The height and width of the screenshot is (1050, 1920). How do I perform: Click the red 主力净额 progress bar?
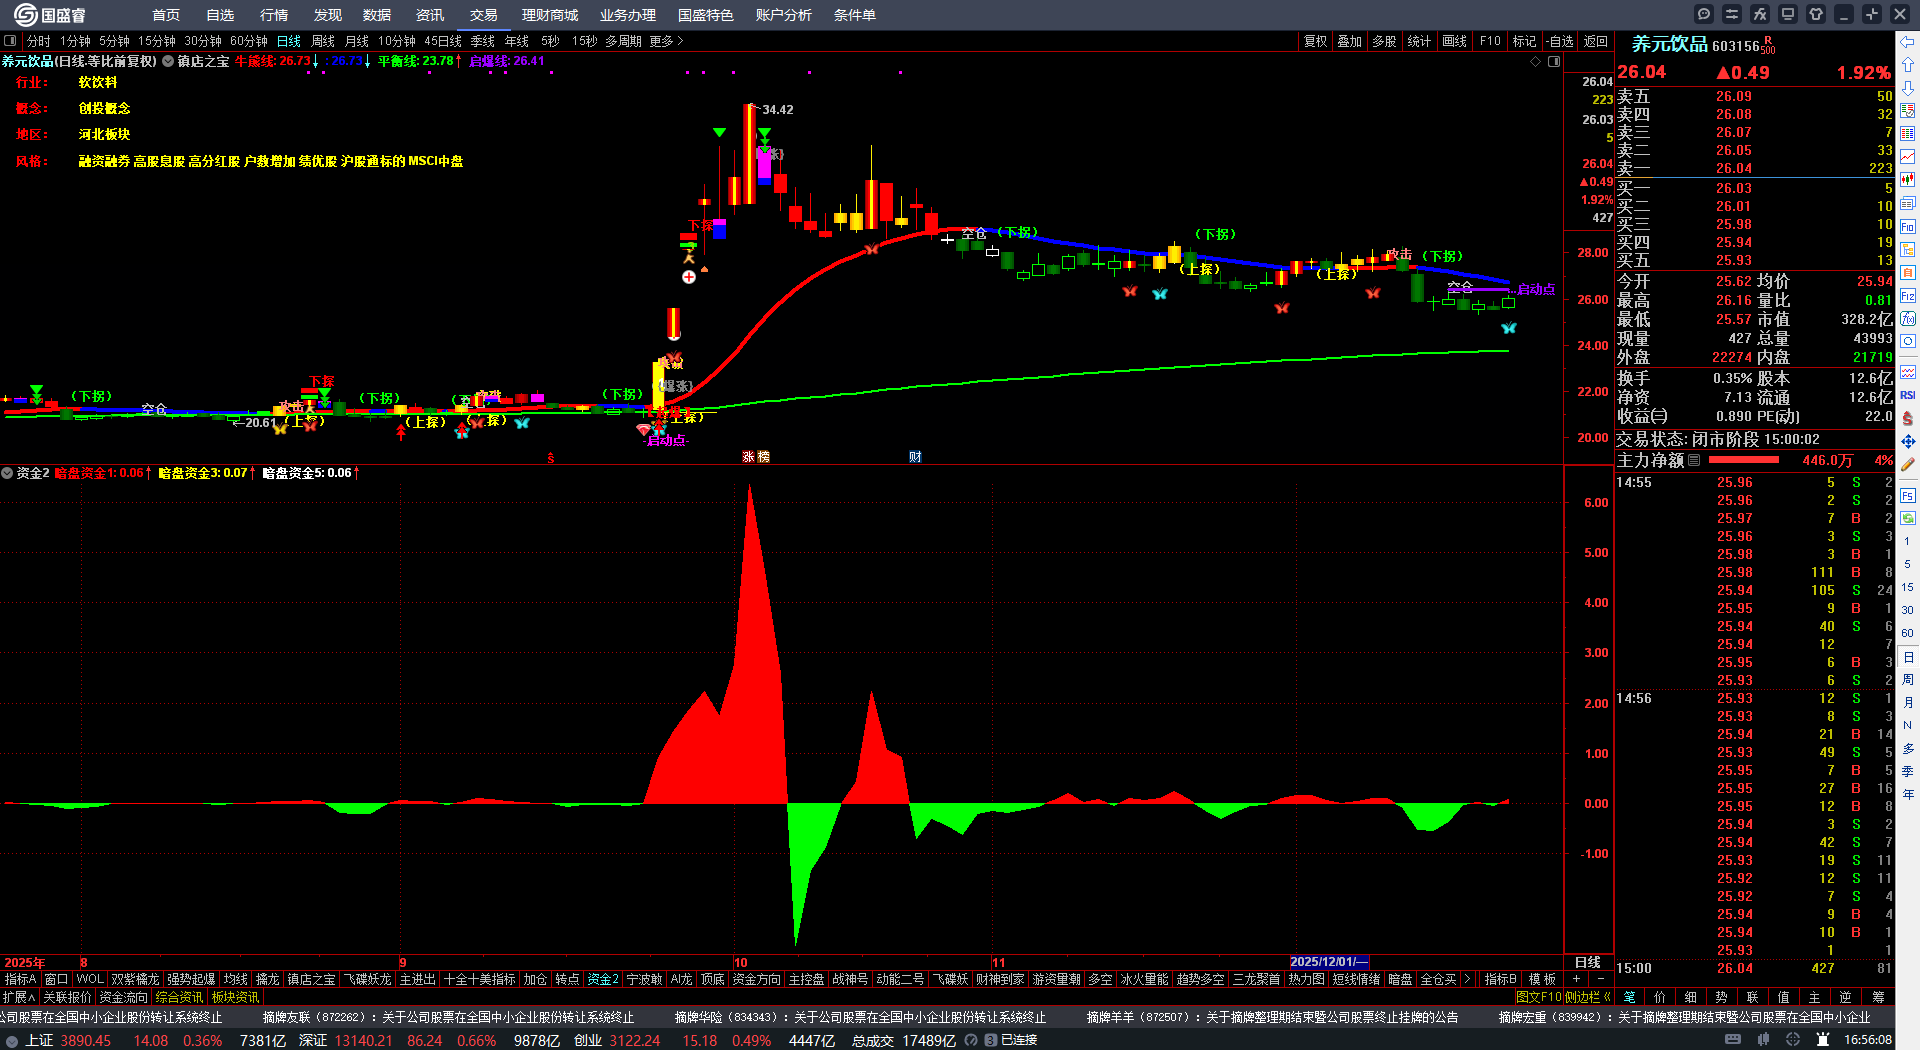1744,461
